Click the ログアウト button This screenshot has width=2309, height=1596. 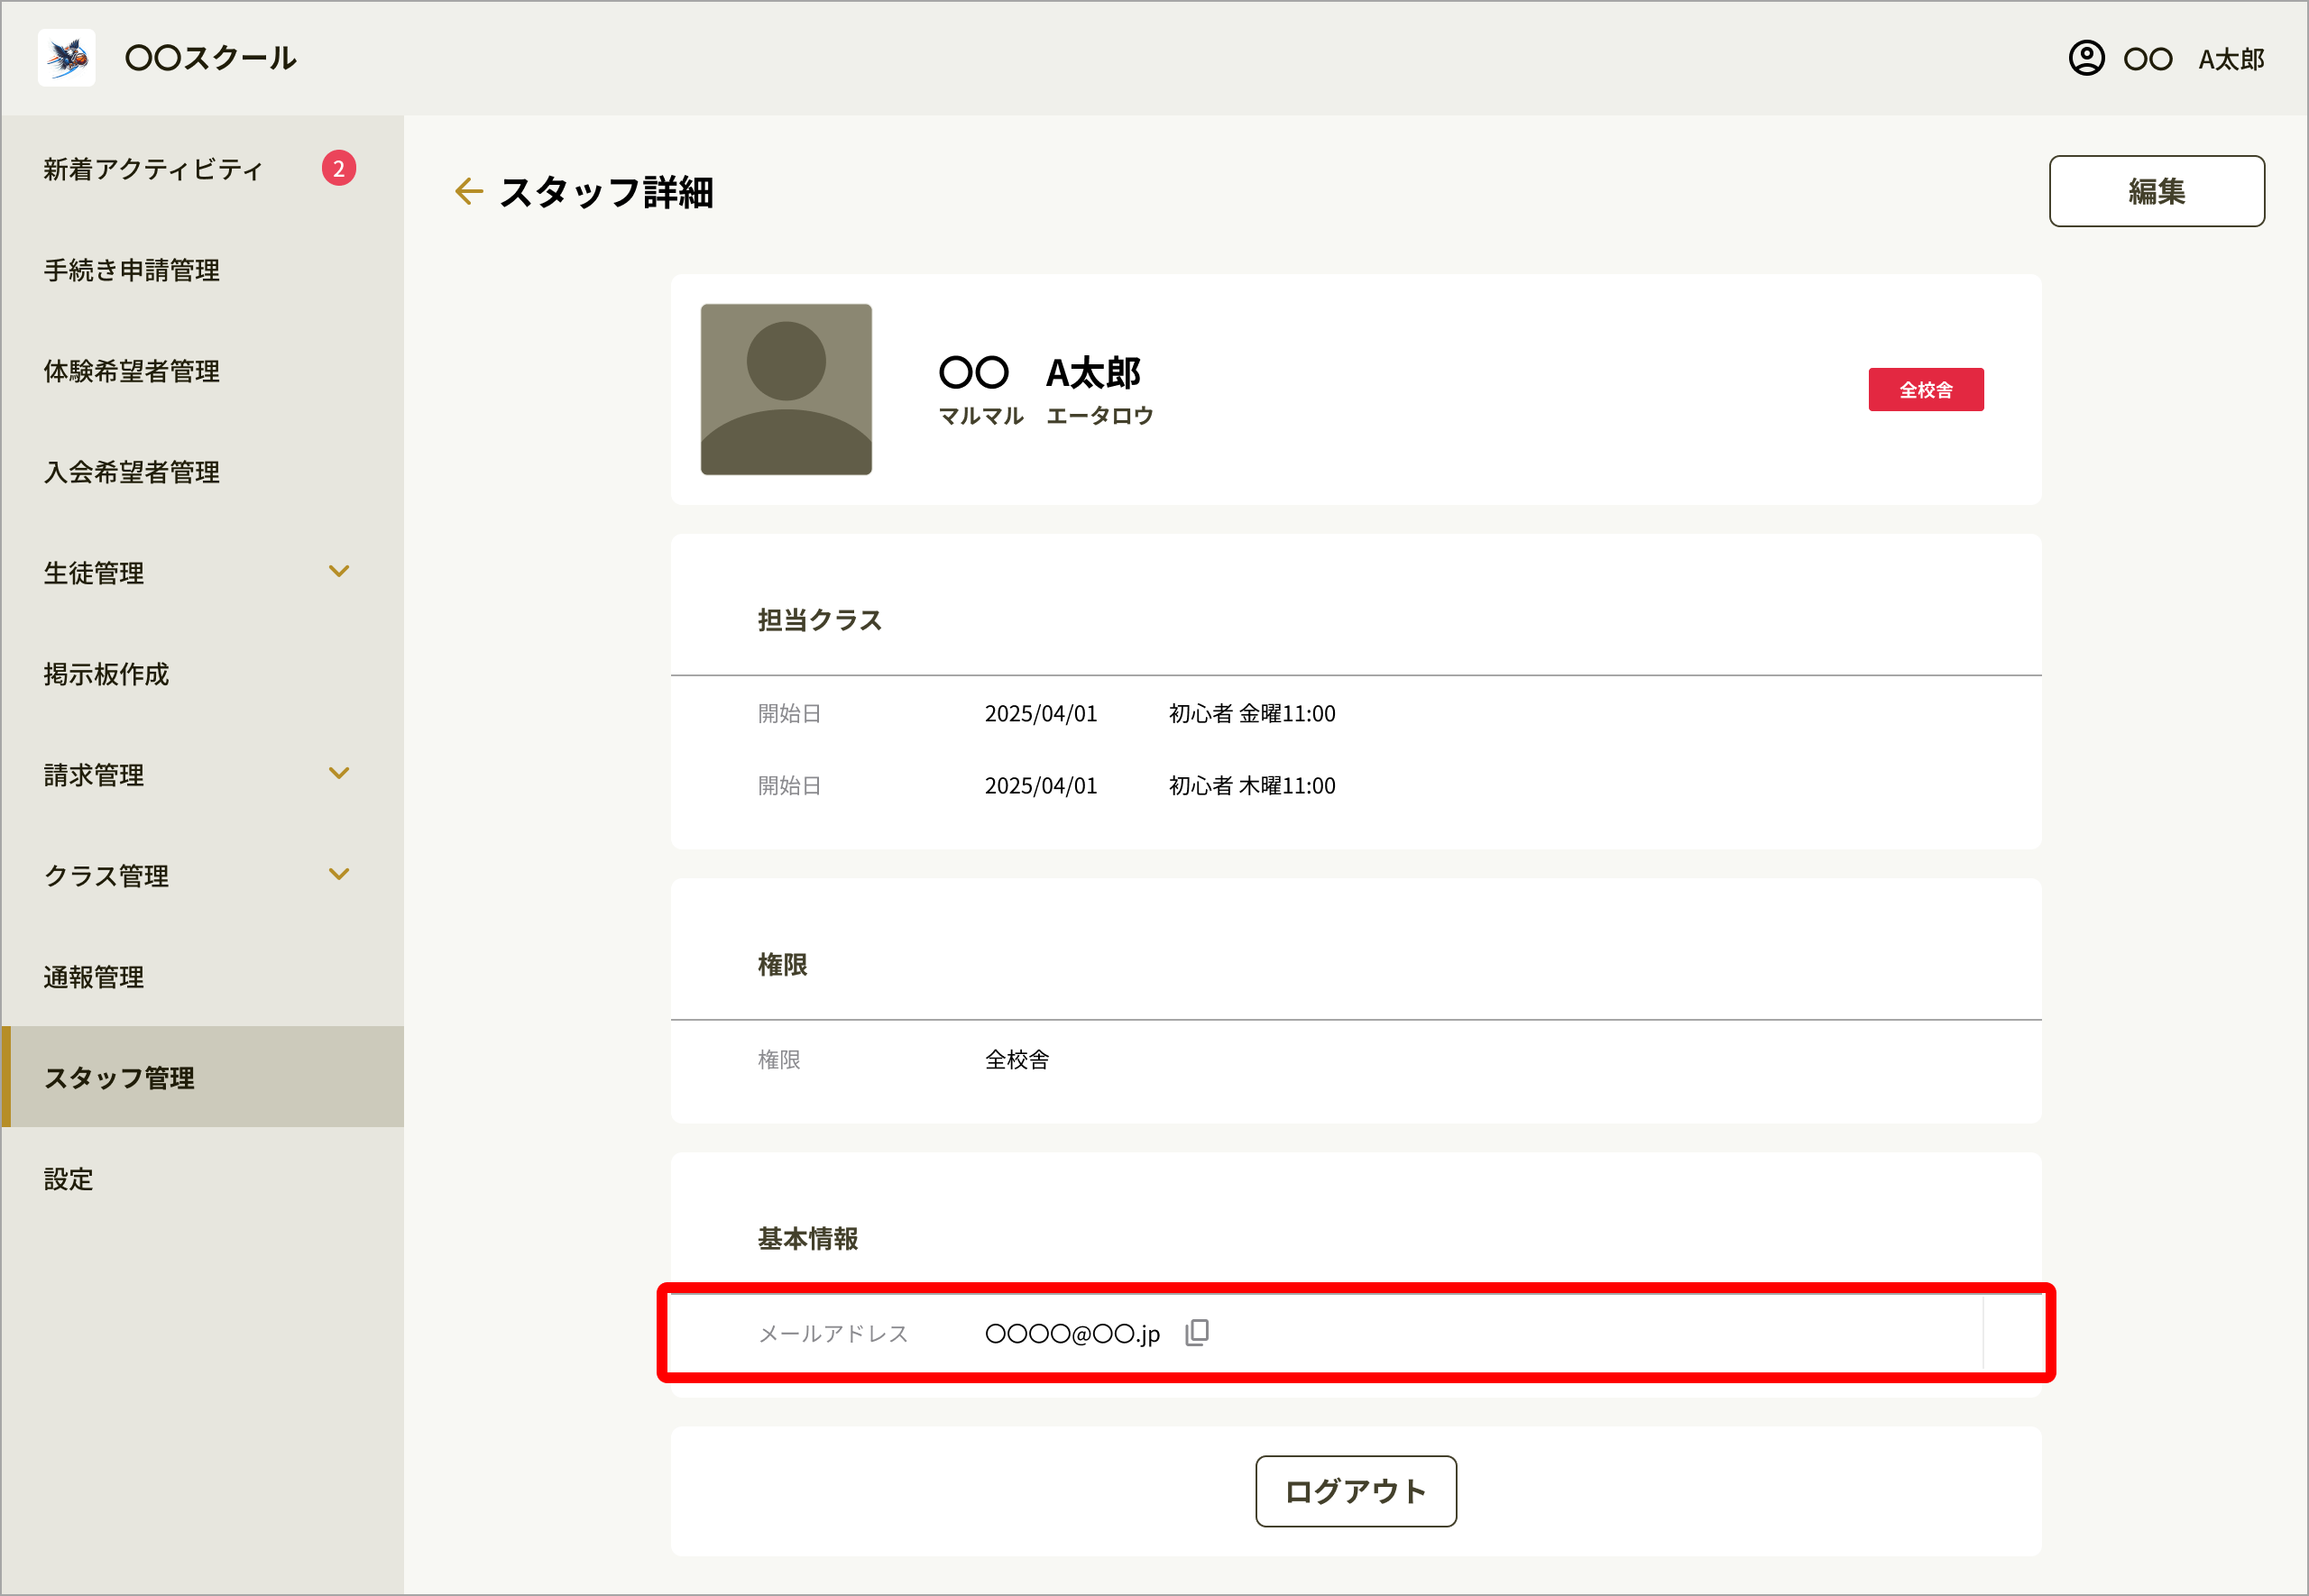click(1356, 1491)
